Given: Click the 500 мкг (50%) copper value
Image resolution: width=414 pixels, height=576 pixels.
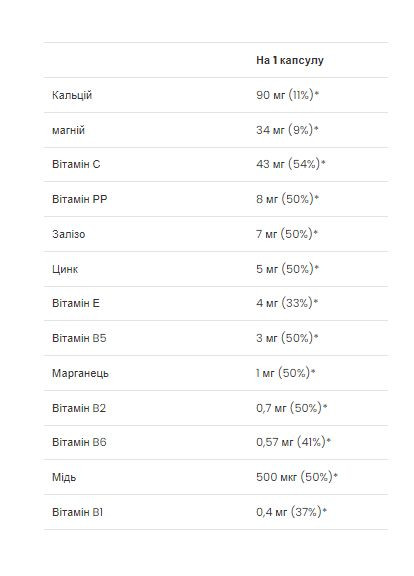Looking at the screenshot, I should [x=297, y=477].
